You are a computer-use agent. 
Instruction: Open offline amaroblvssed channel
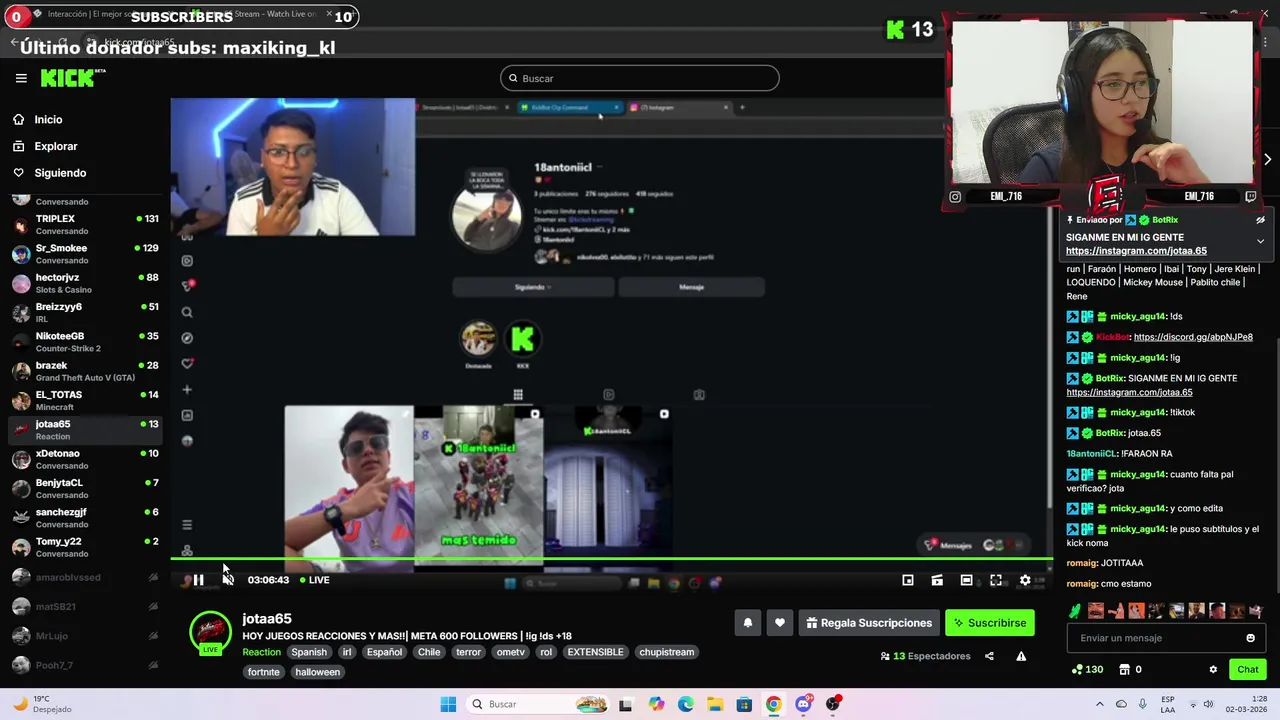tap(85, 577)
